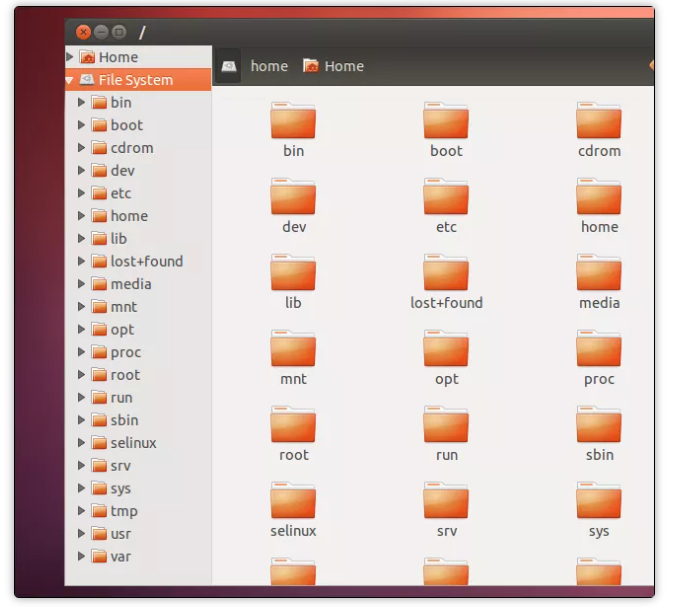This screenshot has height=607, width=673.
Task: Expand the bin folder in sidebar tree
Action: pyautogui.click(x=81, y=102)
